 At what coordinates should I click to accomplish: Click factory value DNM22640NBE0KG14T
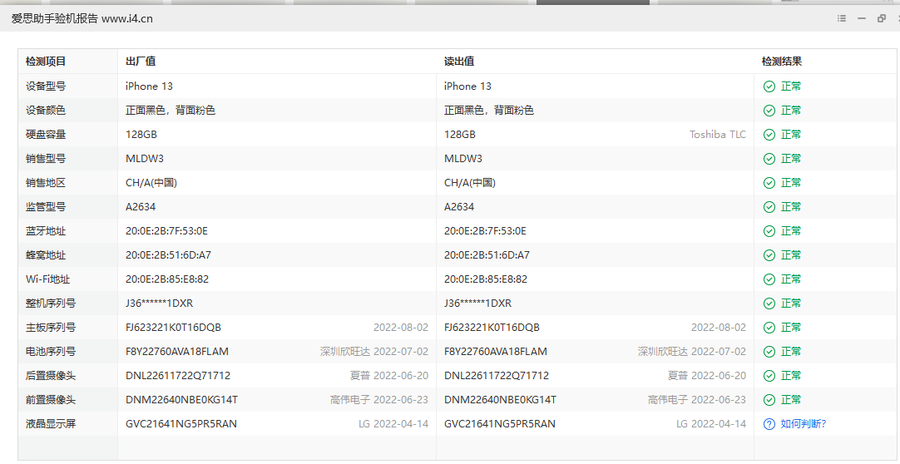[181, 400]
